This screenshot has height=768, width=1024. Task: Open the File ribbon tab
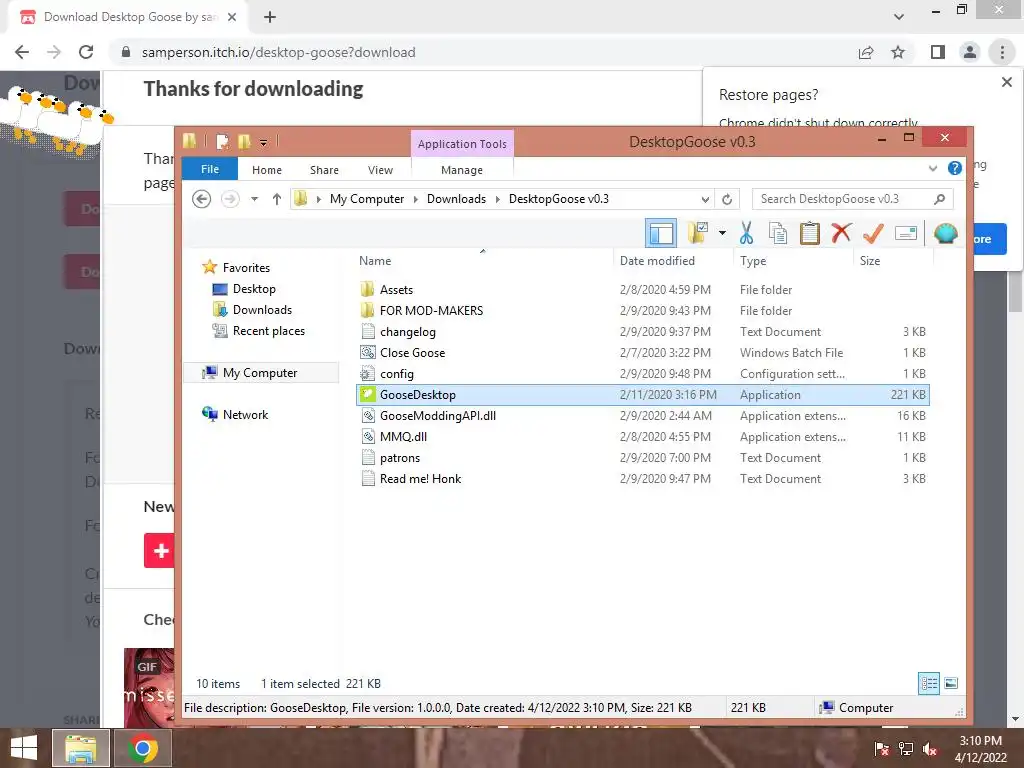click(x=210, y=169)
